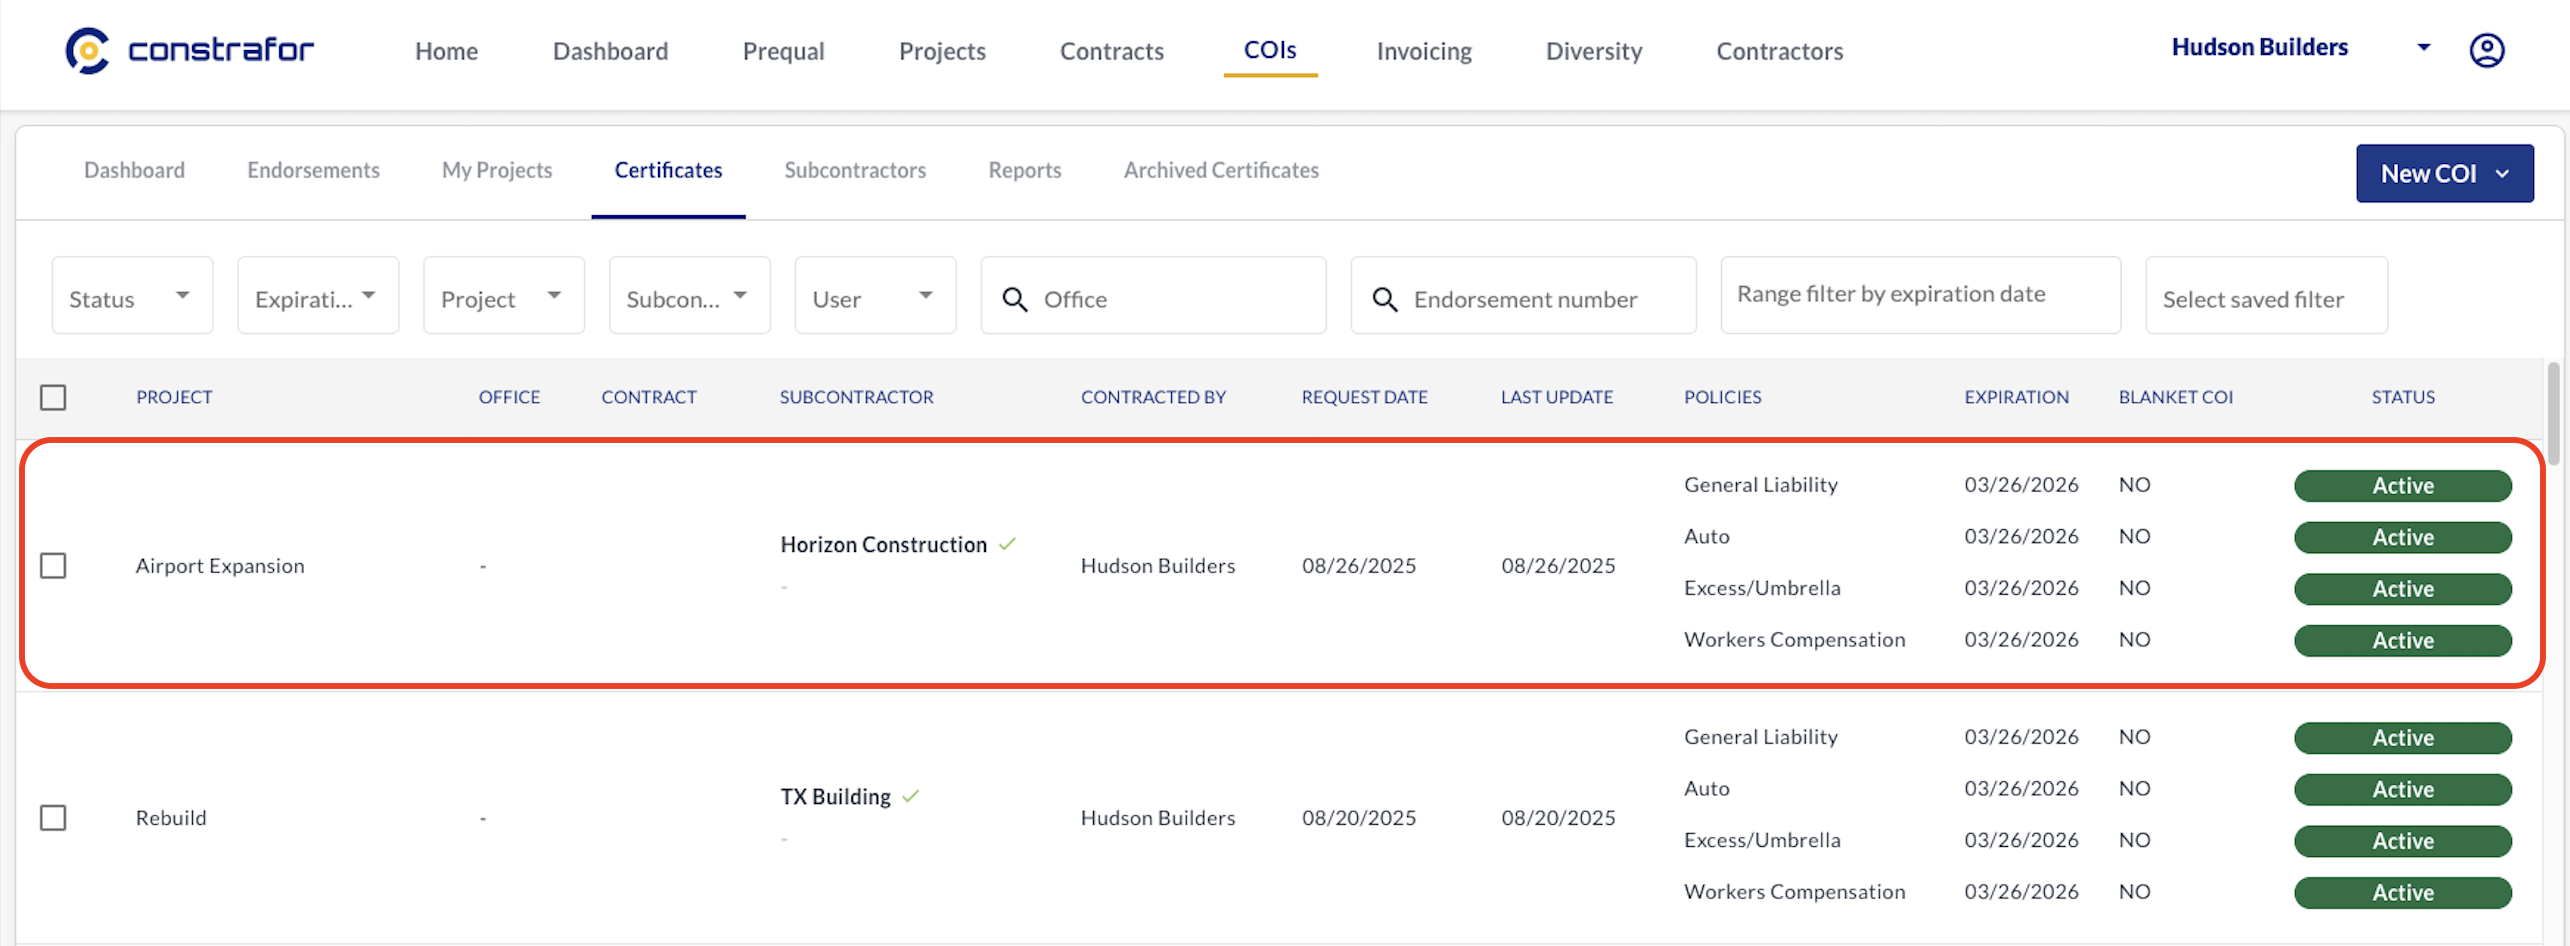
Task: Check the Rebuild row checkbox
Action: [x=53, y=818]
